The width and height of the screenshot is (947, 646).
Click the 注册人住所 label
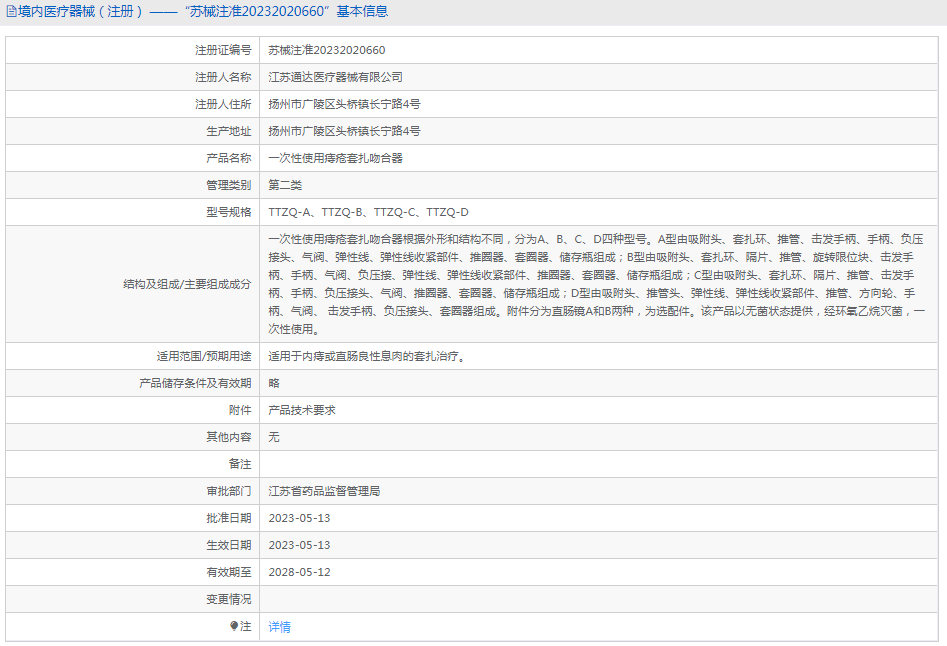pos(223,104)
